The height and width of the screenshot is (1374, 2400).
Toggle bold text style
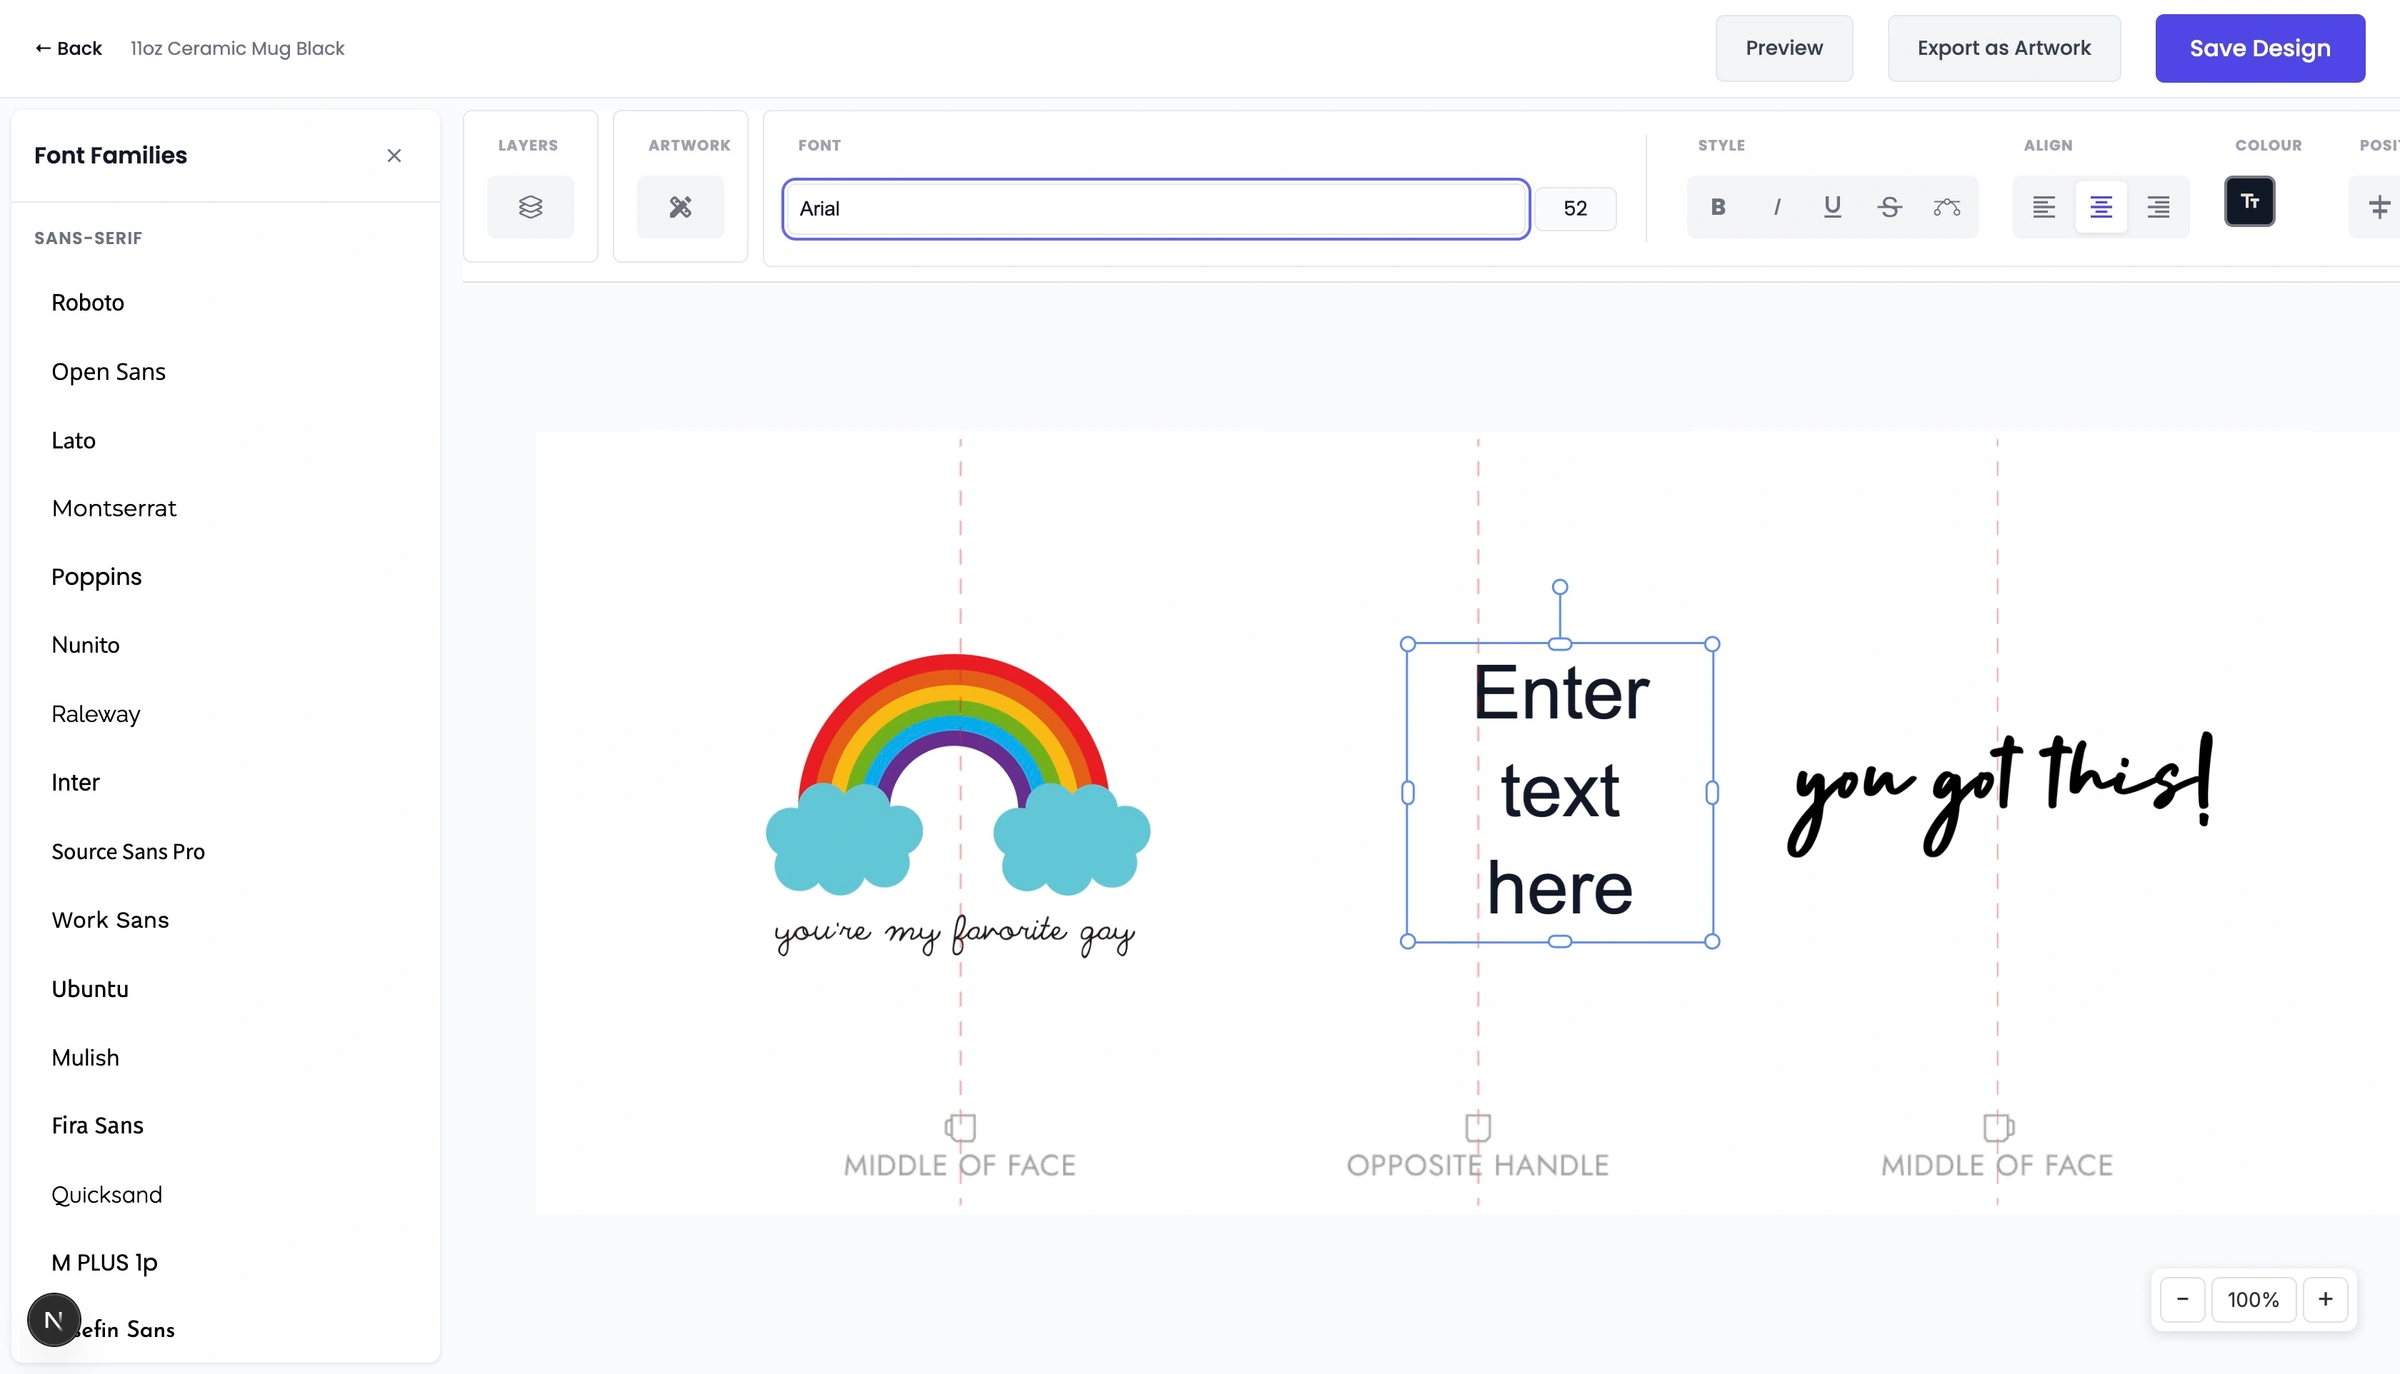coord(1718,207)
